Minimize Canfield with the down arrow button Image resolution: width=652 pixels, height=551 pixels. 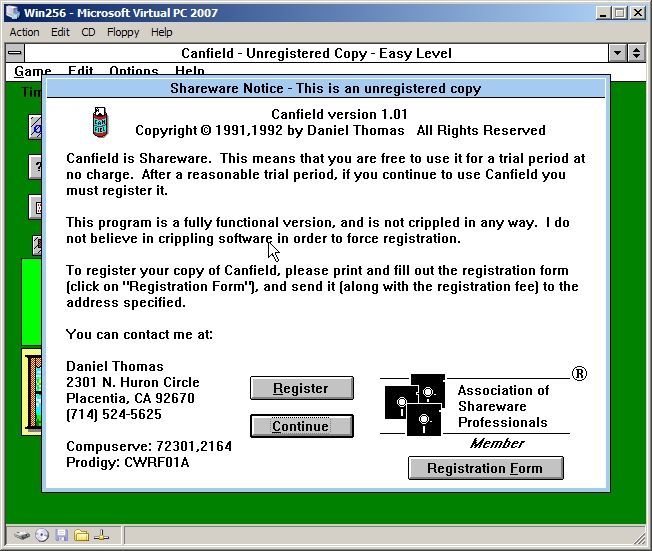pos(617,53)
